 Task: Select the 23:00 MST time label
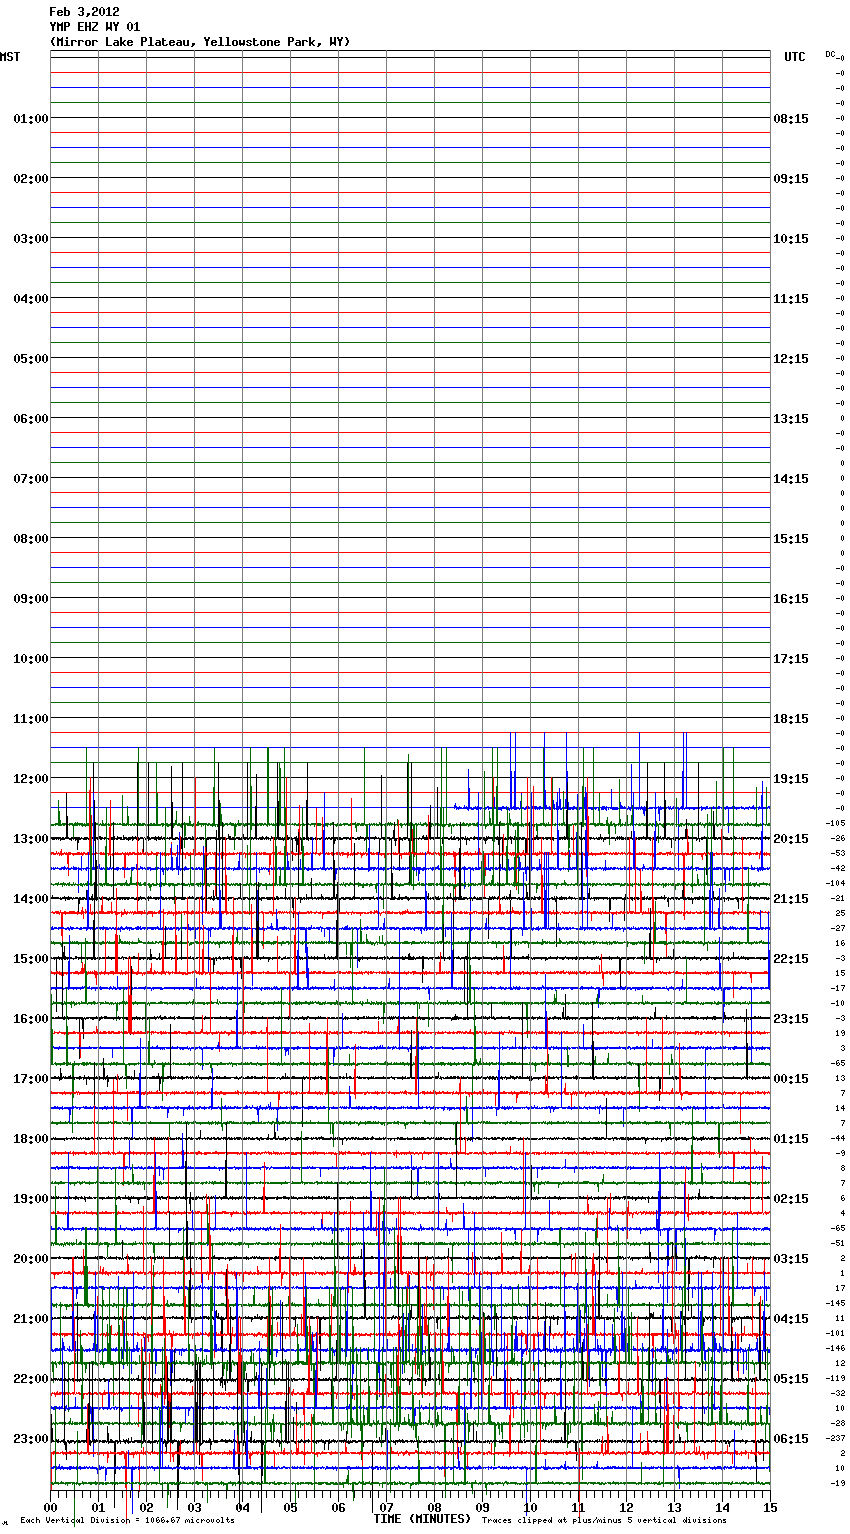31,1439
